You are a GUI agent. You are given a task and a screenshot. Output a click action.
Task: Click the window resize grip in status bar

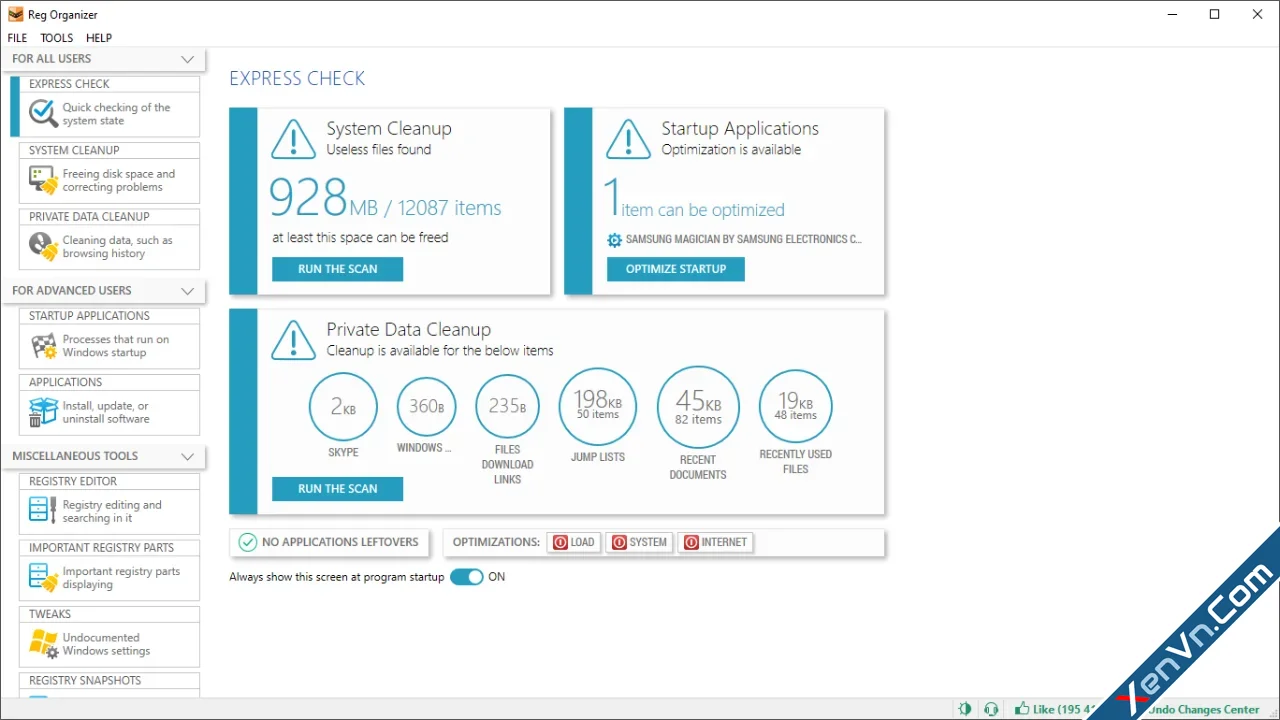click(x=1272, y=712)
